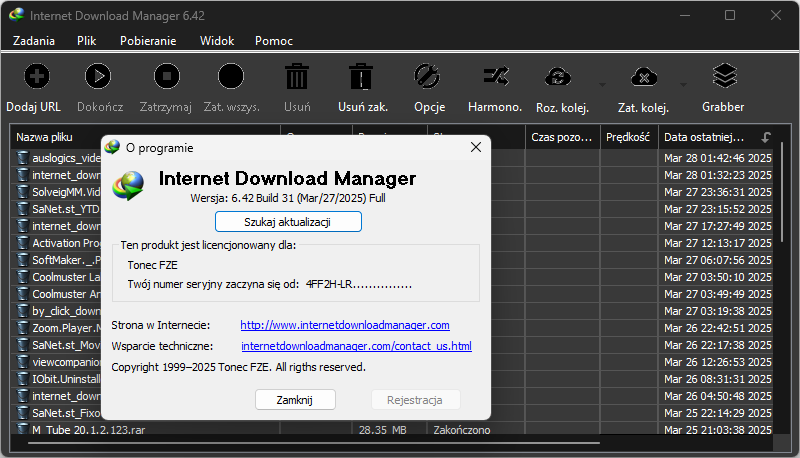800x458 pixels.
Task: Click the Zatrzymaj stop icon
Action: tap(167, 77)
